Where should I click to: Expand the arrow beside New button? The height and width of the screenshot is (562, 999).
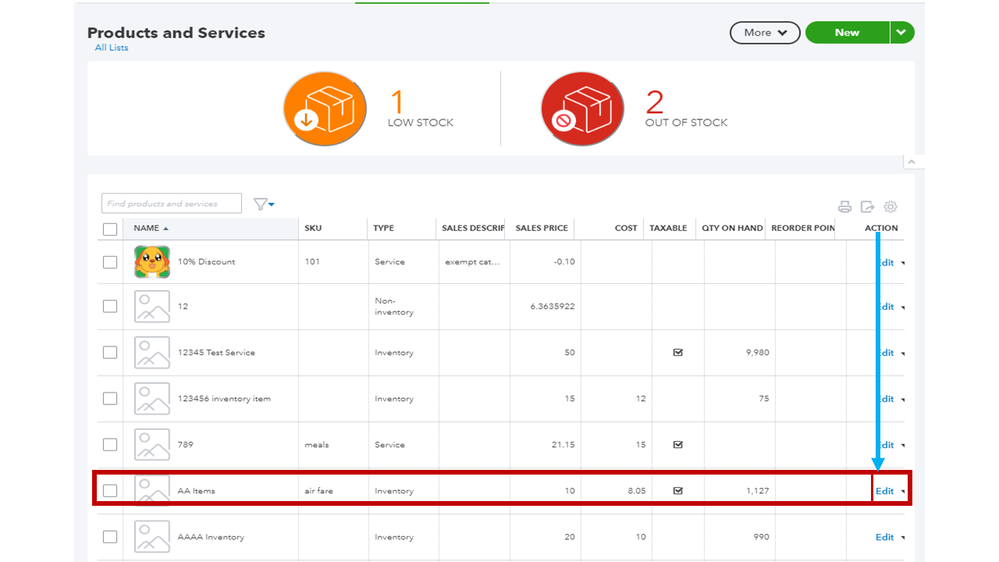click(902, 33)
